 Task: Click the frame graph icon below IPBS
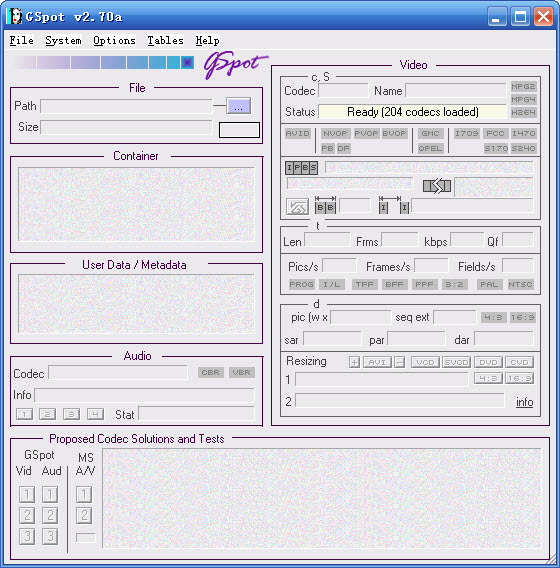coord(297,207)
